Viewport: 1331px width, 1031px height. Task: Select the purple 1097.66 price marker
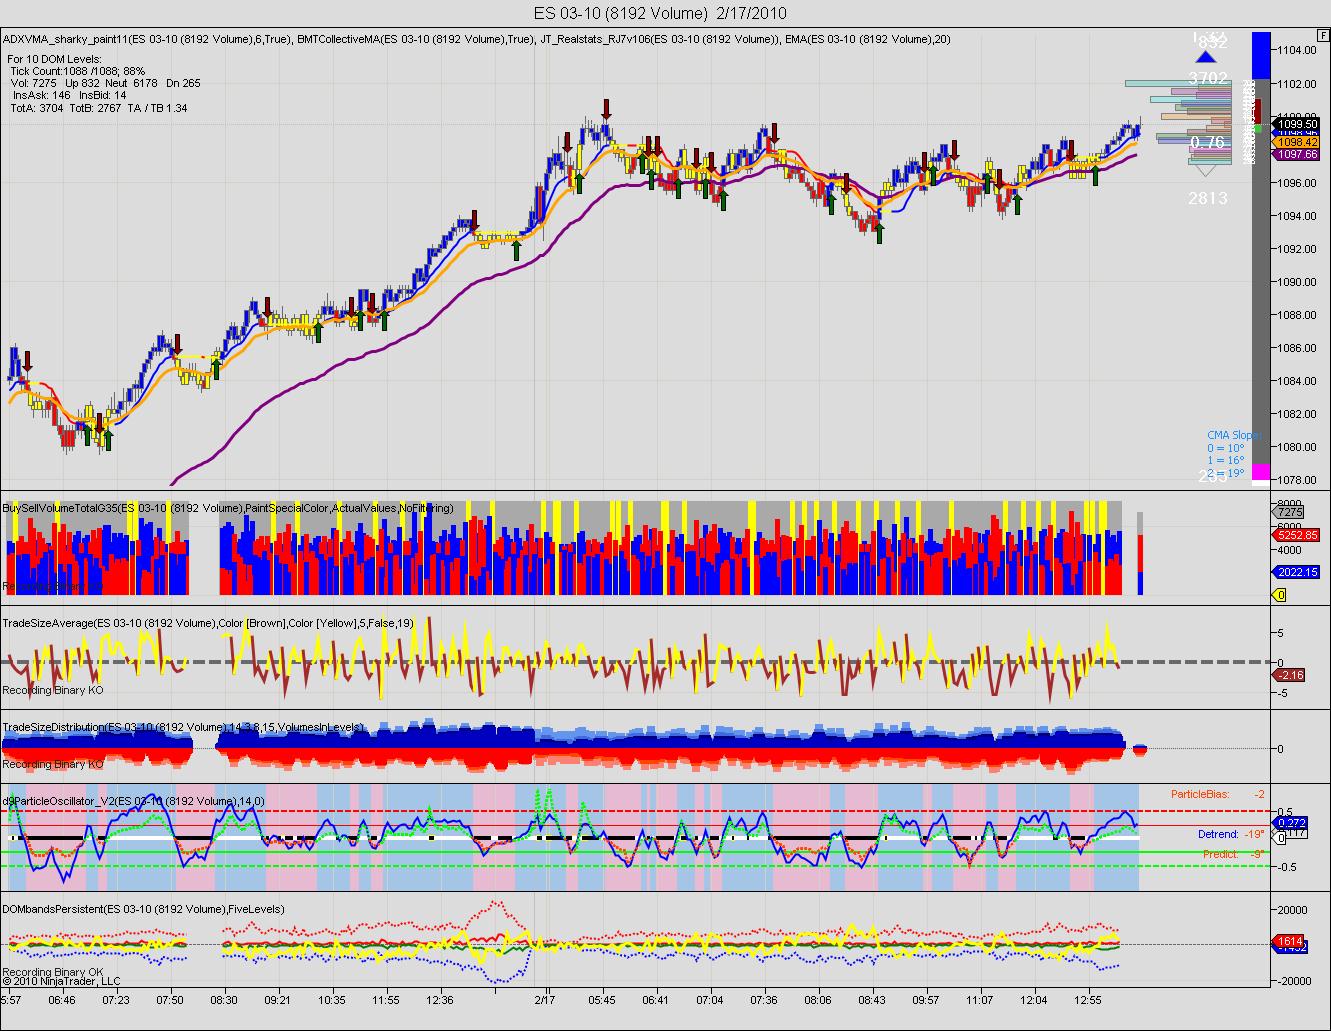tap(1298, 154)
